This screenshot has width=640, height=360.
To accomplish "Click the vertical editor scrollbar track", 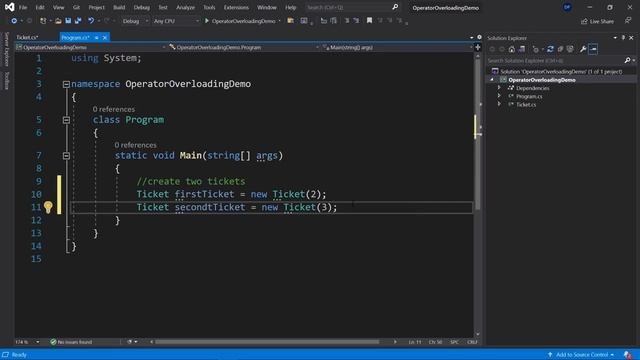I will tap(478, 195).
